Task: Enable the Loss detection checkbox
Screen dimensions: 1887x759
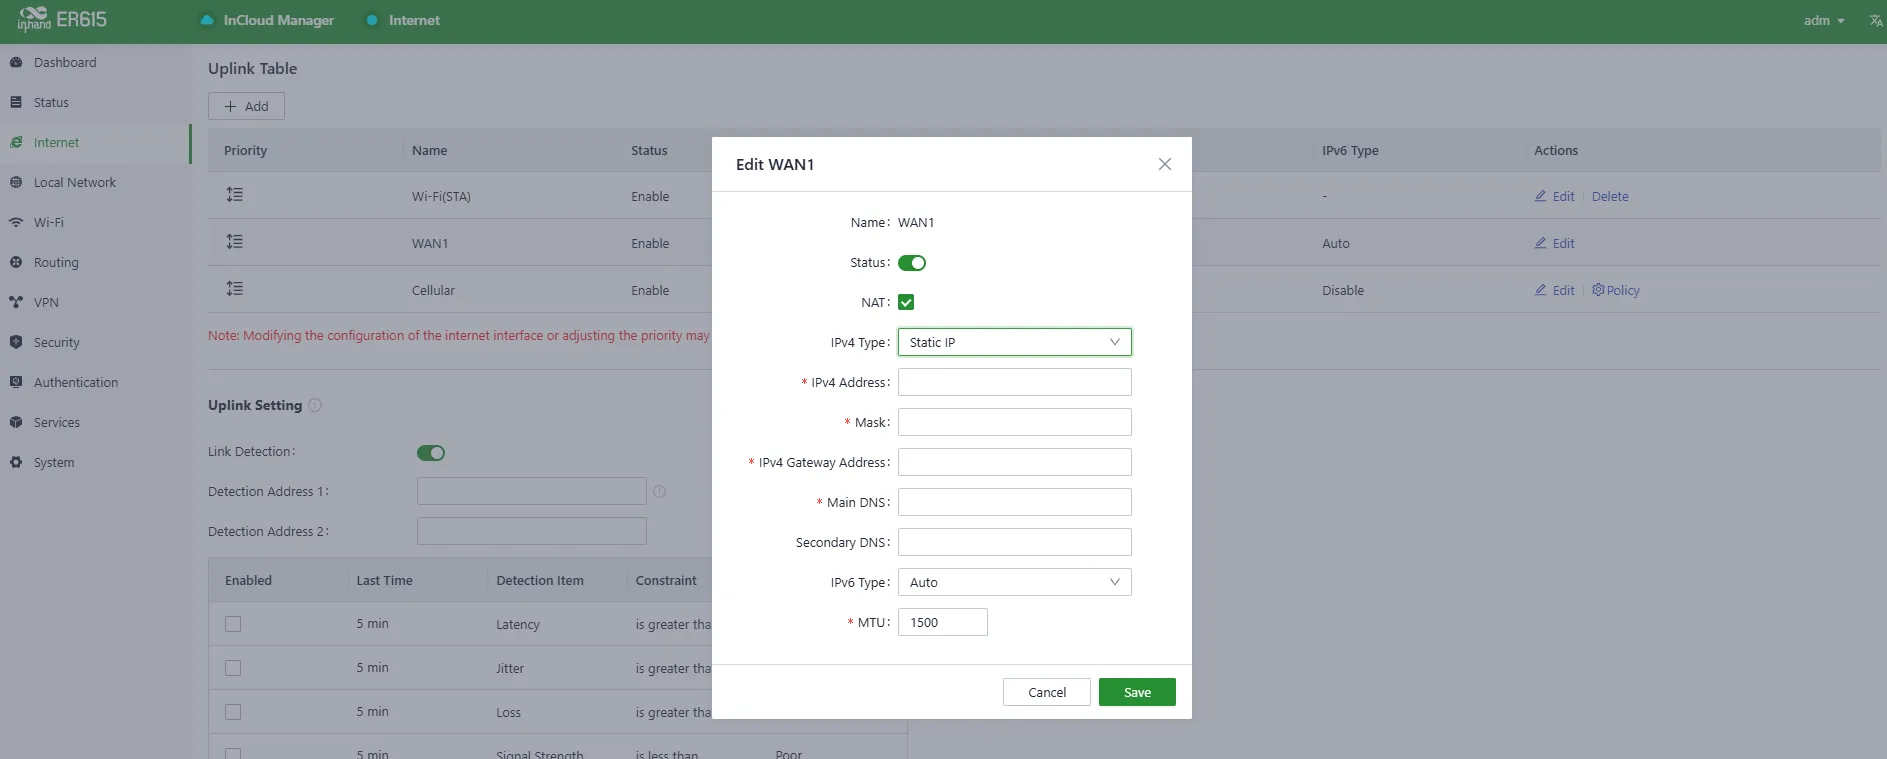Action: click(x=233, y=712)
